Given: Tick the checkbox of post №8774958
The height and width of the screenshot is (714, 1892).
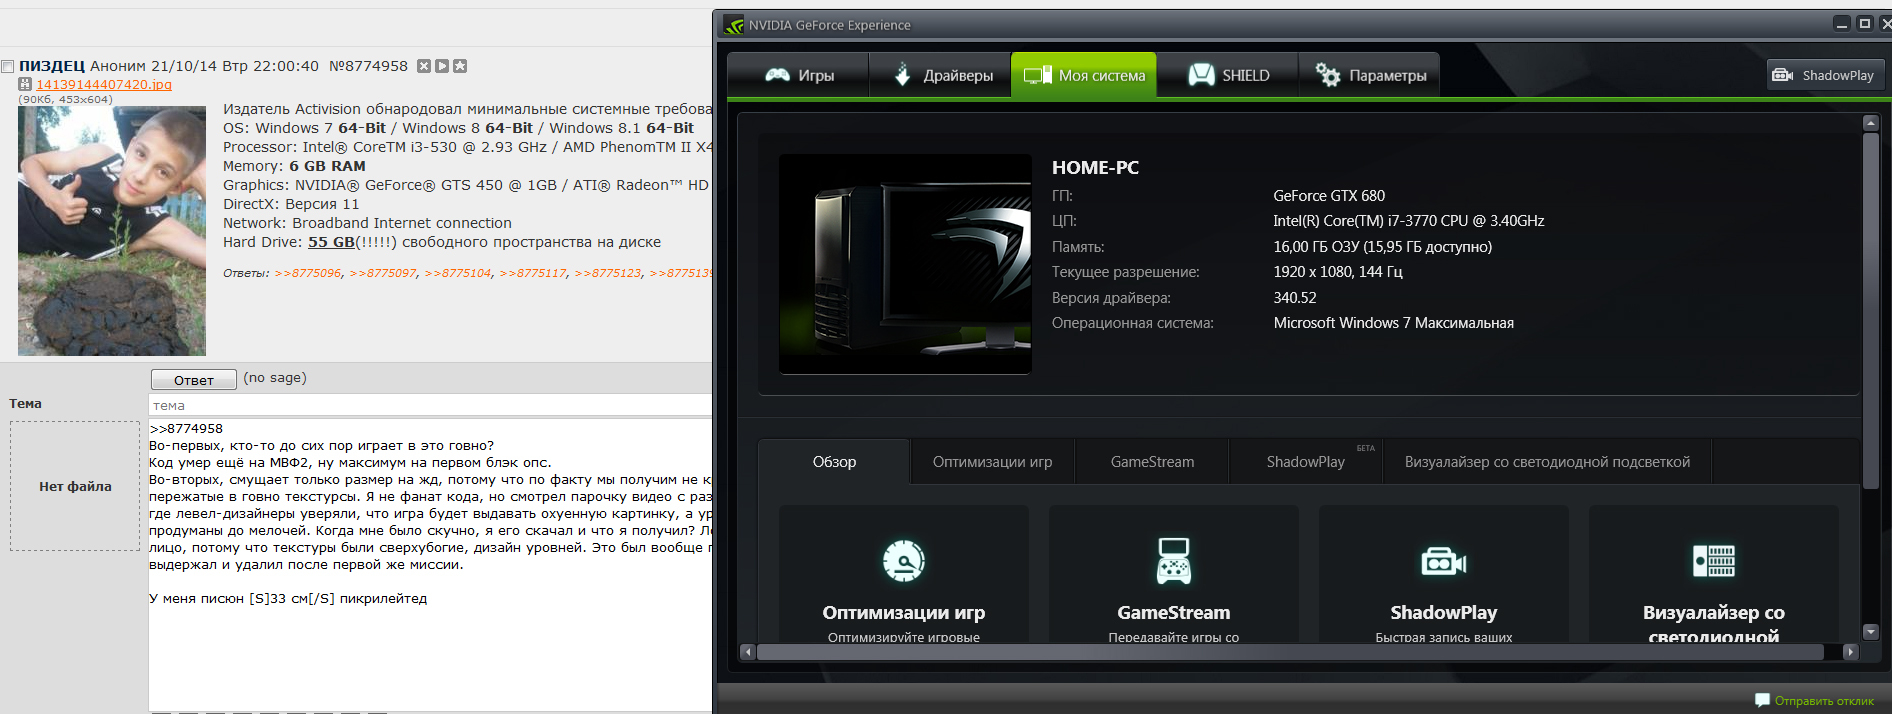Looking at the screenshot, I should pyautogui.click(x=8, y=67).
